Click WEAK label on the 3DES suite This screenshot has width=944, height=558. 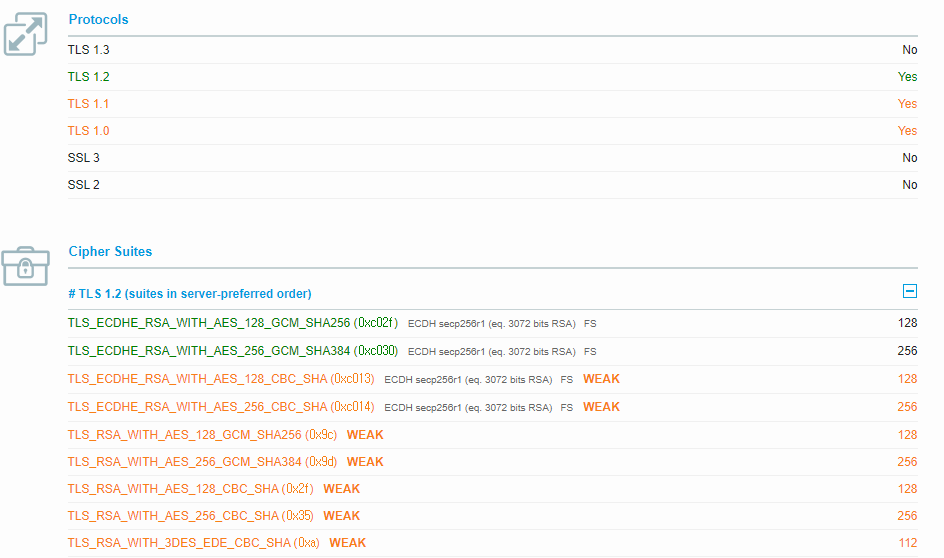click(x=347, y=544)
